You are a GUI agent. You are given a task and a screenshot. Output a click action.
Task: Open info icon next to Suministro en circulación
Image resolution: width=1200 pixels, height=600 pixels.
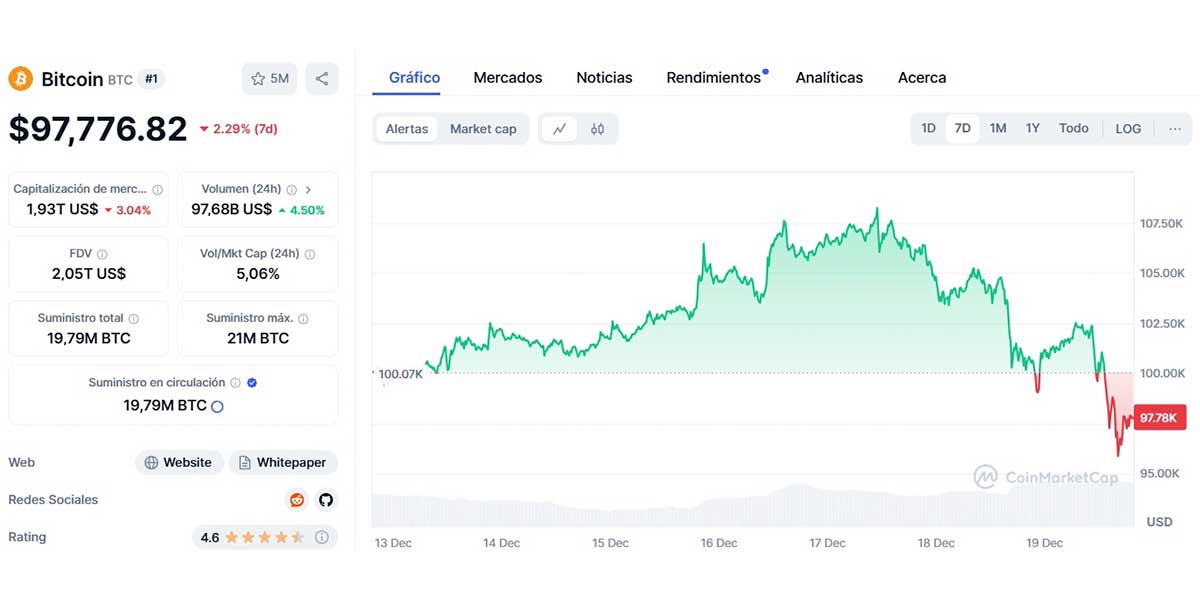point(235,383)
